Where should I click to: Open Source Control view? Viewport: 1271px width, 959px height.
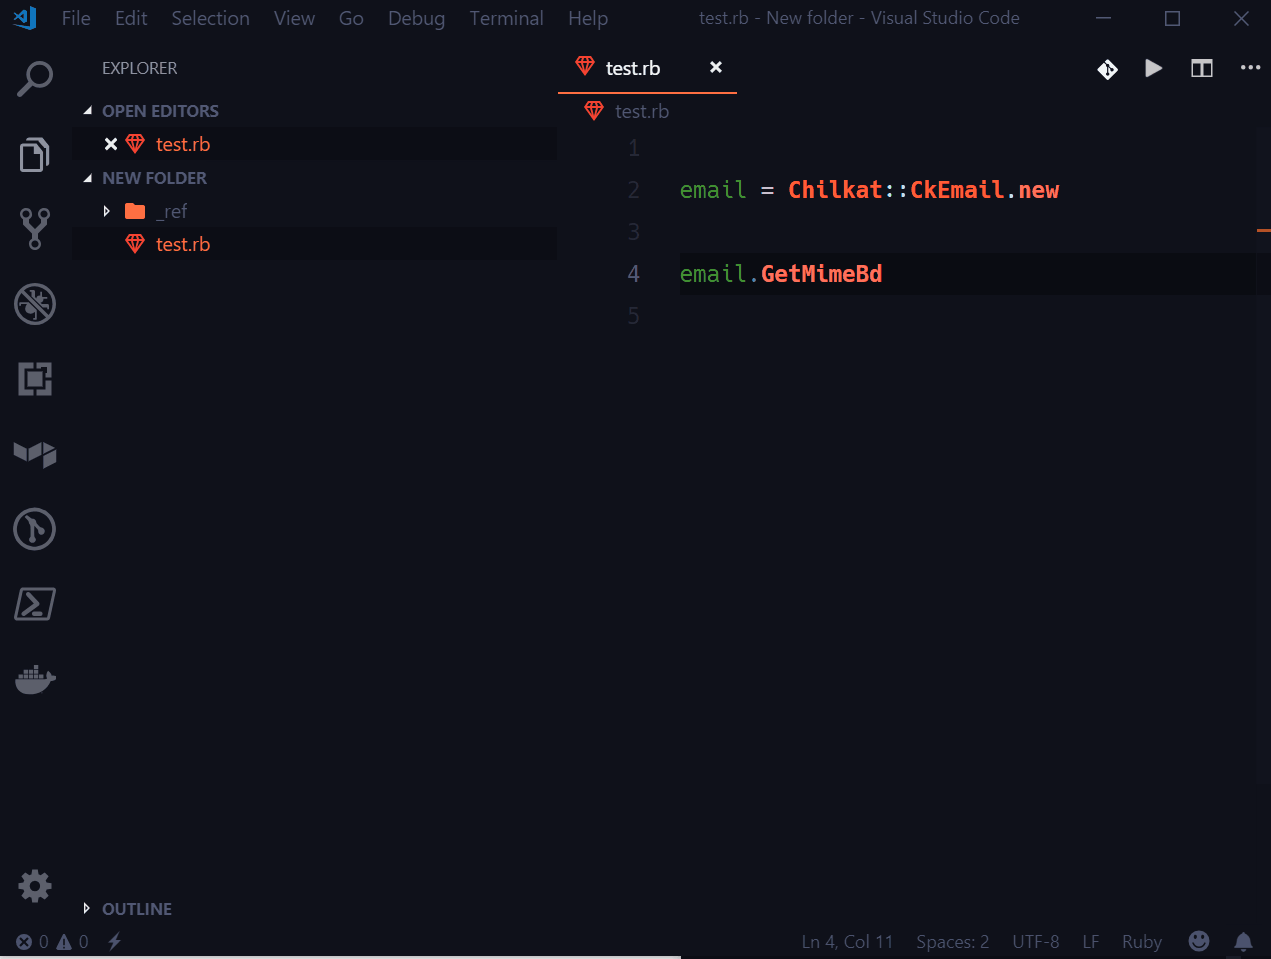[x=35, y=229]
